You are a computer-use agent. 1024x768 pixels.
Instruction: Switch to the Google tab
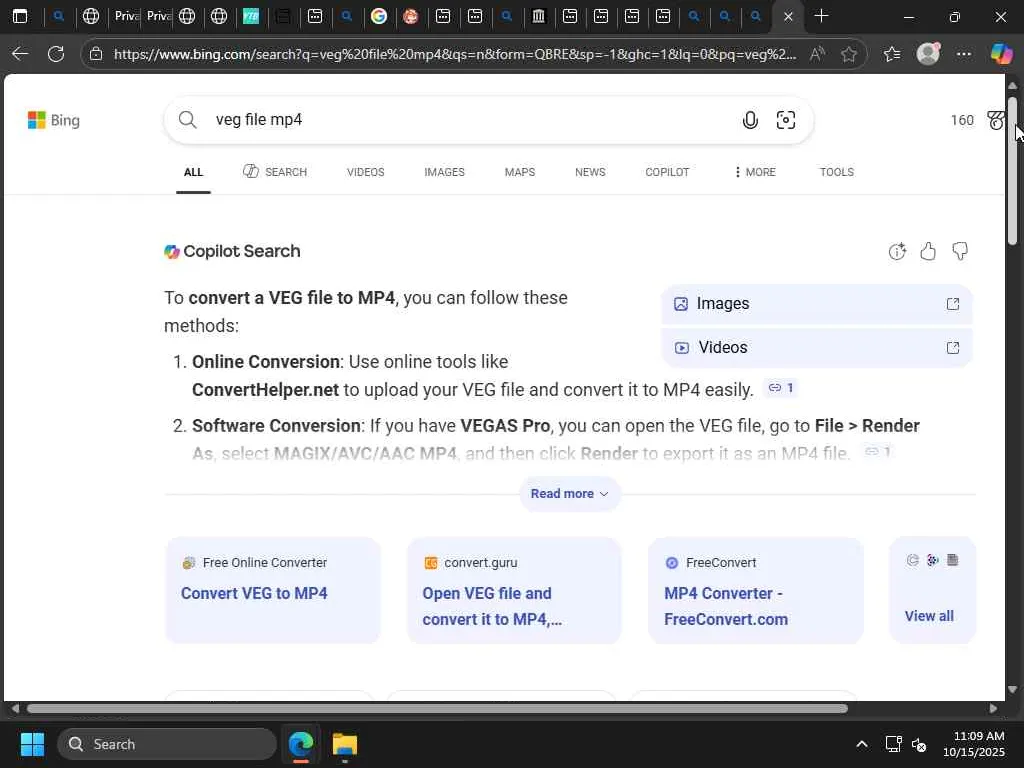[379, 16]
